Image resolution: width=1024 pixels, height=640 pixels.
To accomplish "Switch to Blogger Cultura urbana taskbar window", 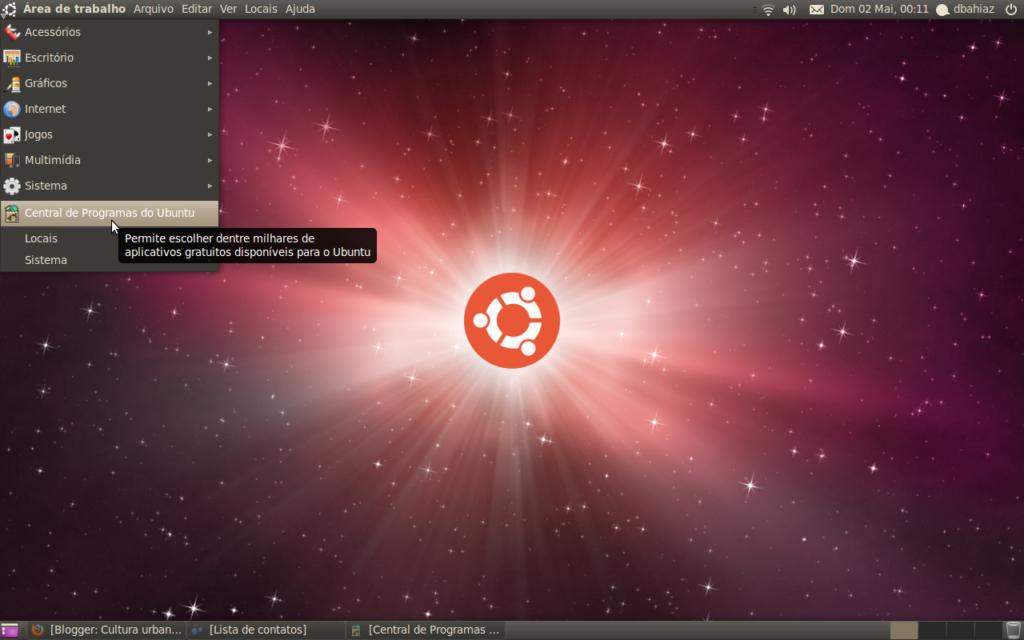I will [107, 630].
